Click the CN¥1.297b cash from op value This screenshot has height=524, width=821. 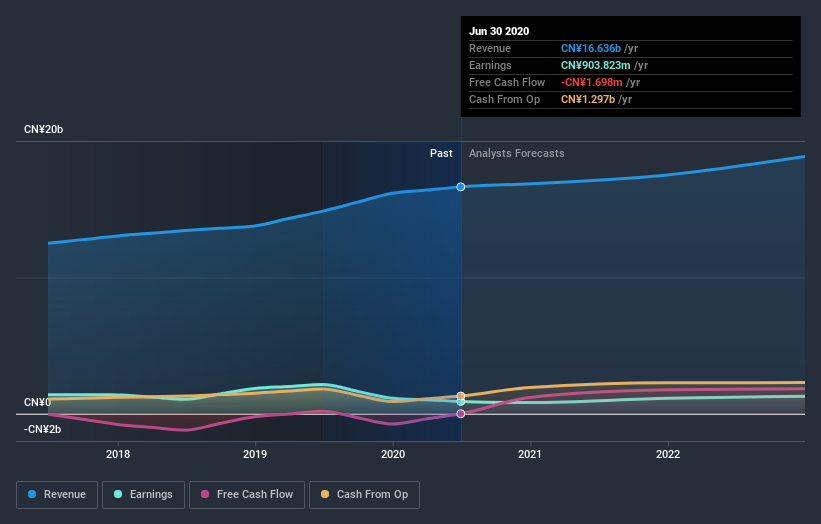[x=588, y=99]
